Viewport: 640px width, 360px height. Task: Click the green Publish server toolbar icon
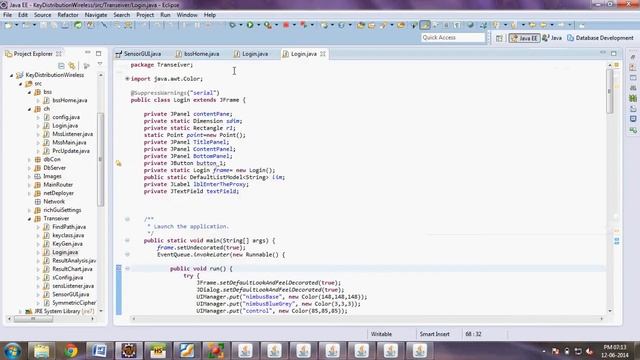coord(78,25)
